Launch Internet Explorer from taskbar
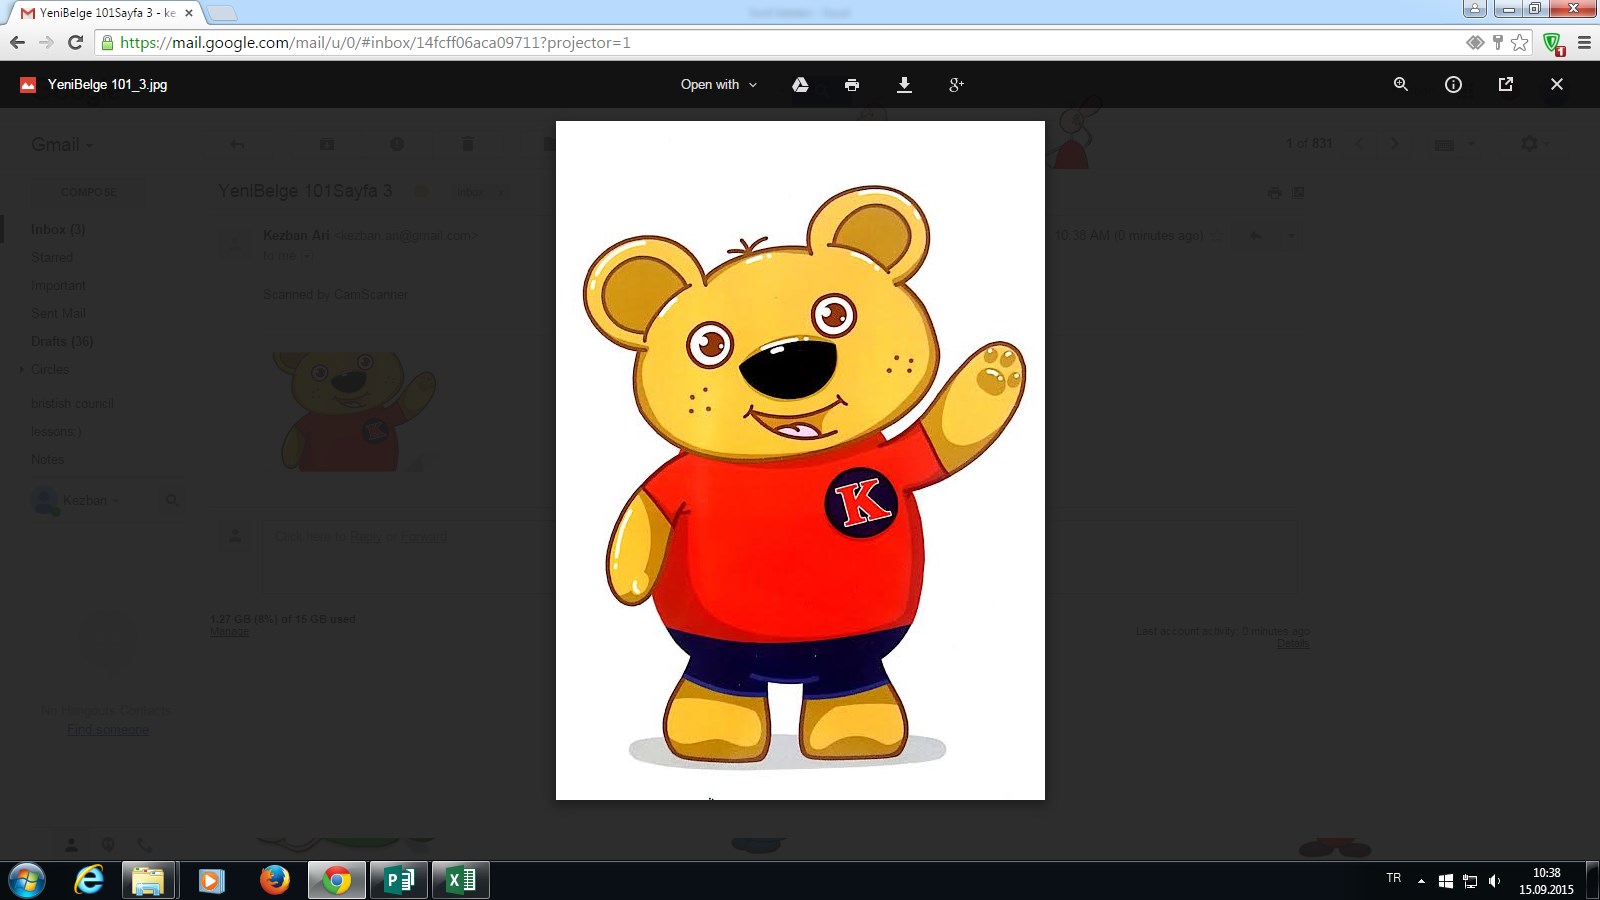Screen dimensions: 1600x900 coord(89,880)
